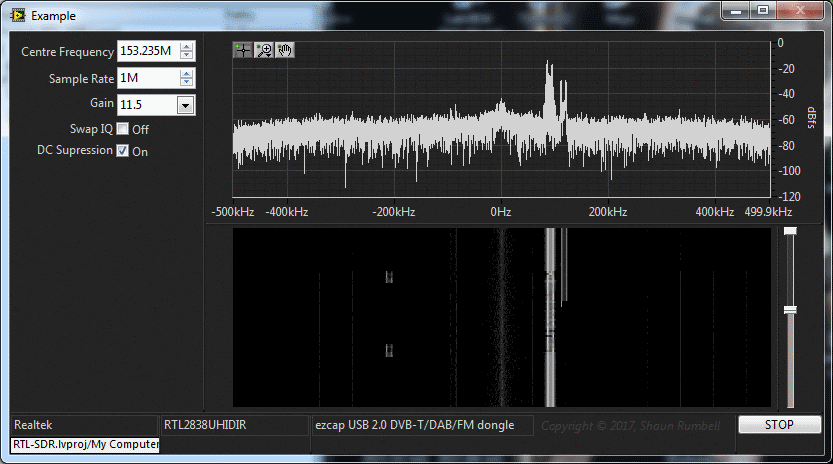Select the crosshair cursor tool on the graph
833x464 pixels.
click(x=243, y=50)
